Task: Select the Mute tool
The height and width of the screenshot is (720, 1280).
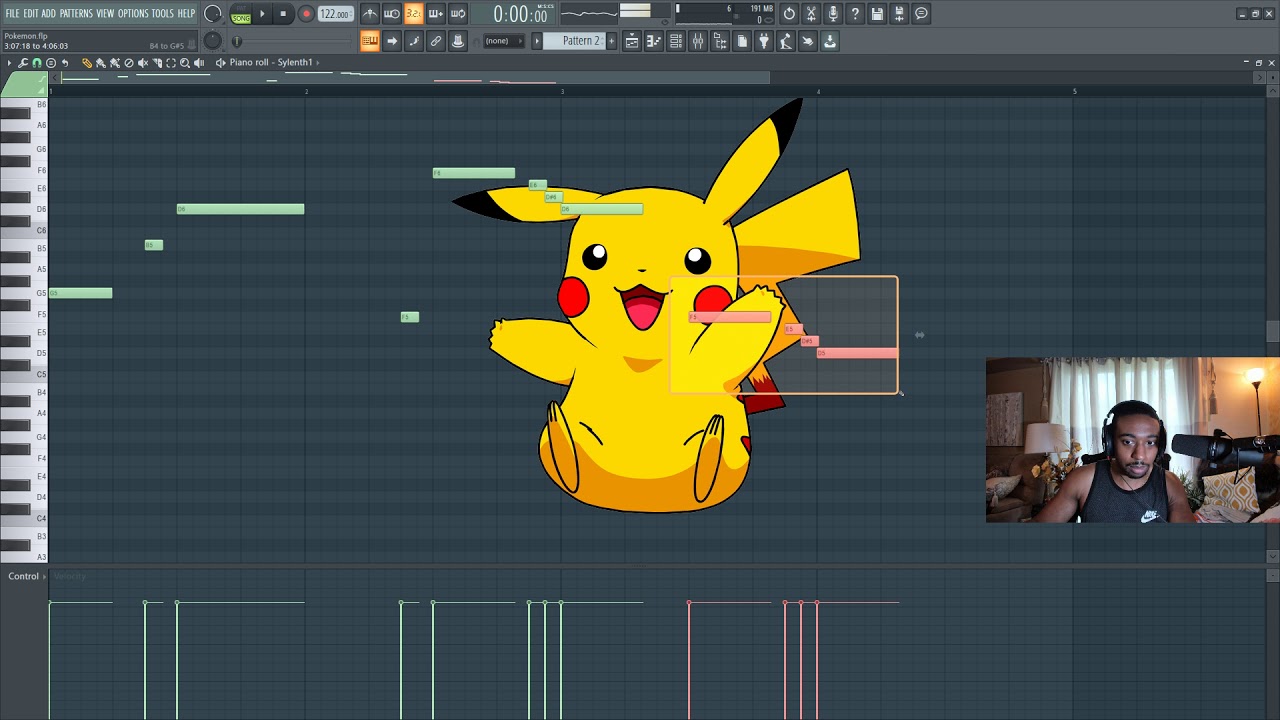Action: tap(143, 63)
